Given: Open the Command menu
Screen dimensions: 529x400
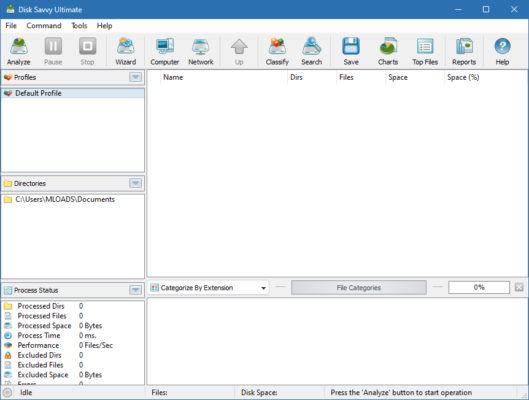Looking at the screenshot, I should (x=44, y=26).
